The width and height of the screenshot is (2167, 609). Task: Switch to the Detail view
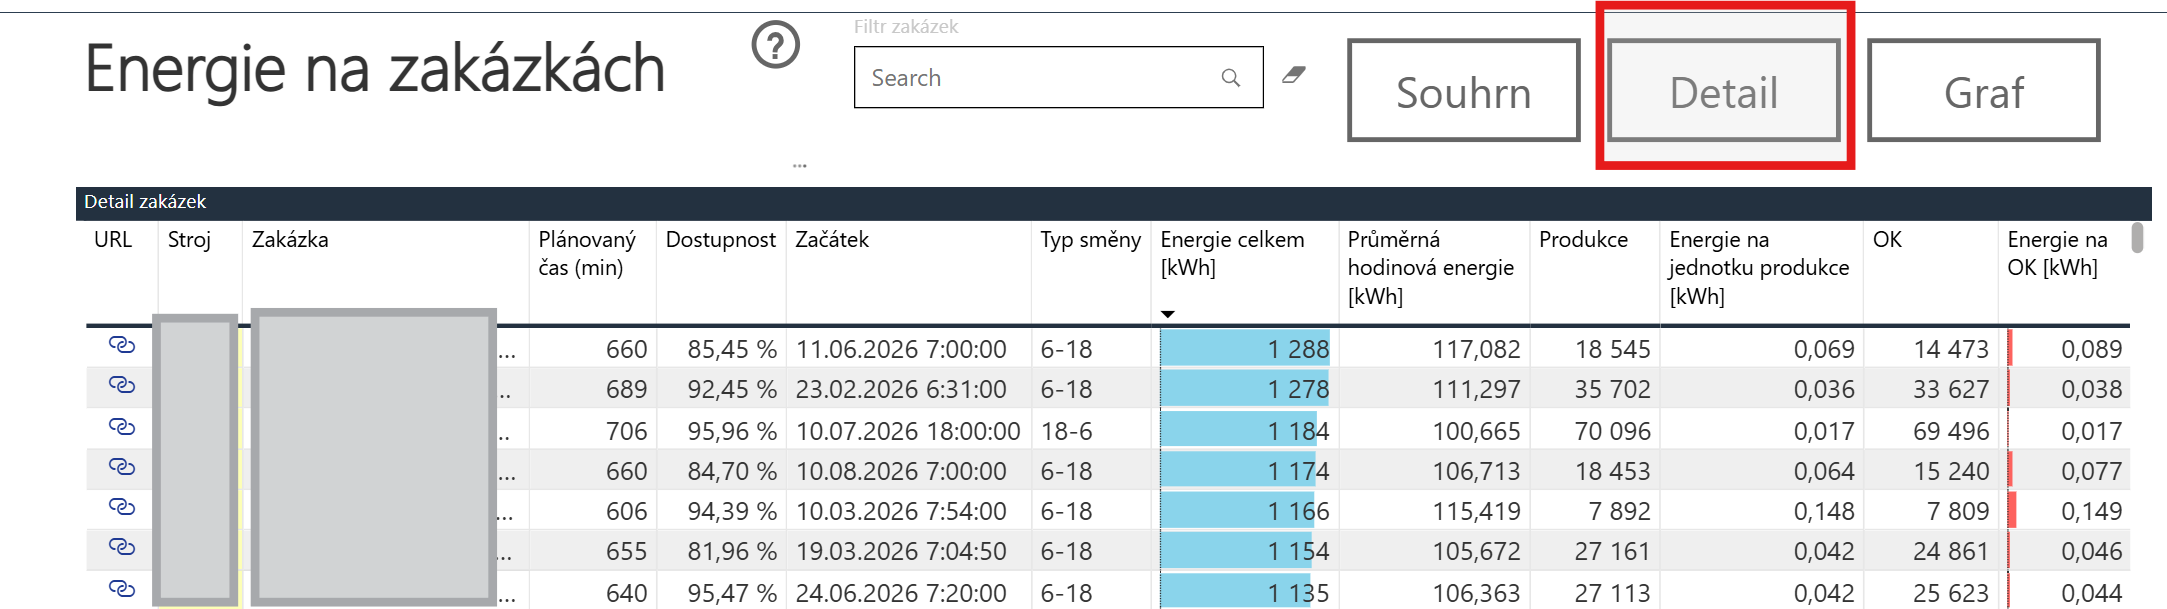1724,91
